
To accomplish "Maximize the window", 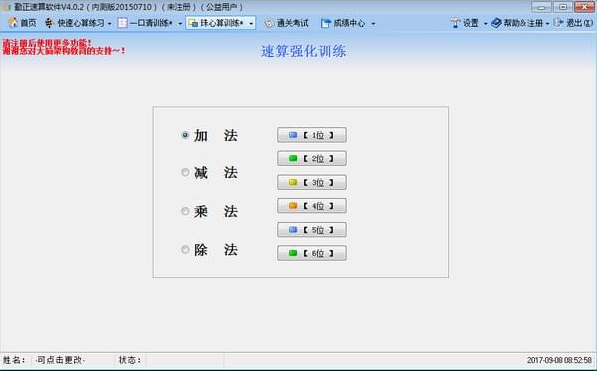I will pos(562,7).
